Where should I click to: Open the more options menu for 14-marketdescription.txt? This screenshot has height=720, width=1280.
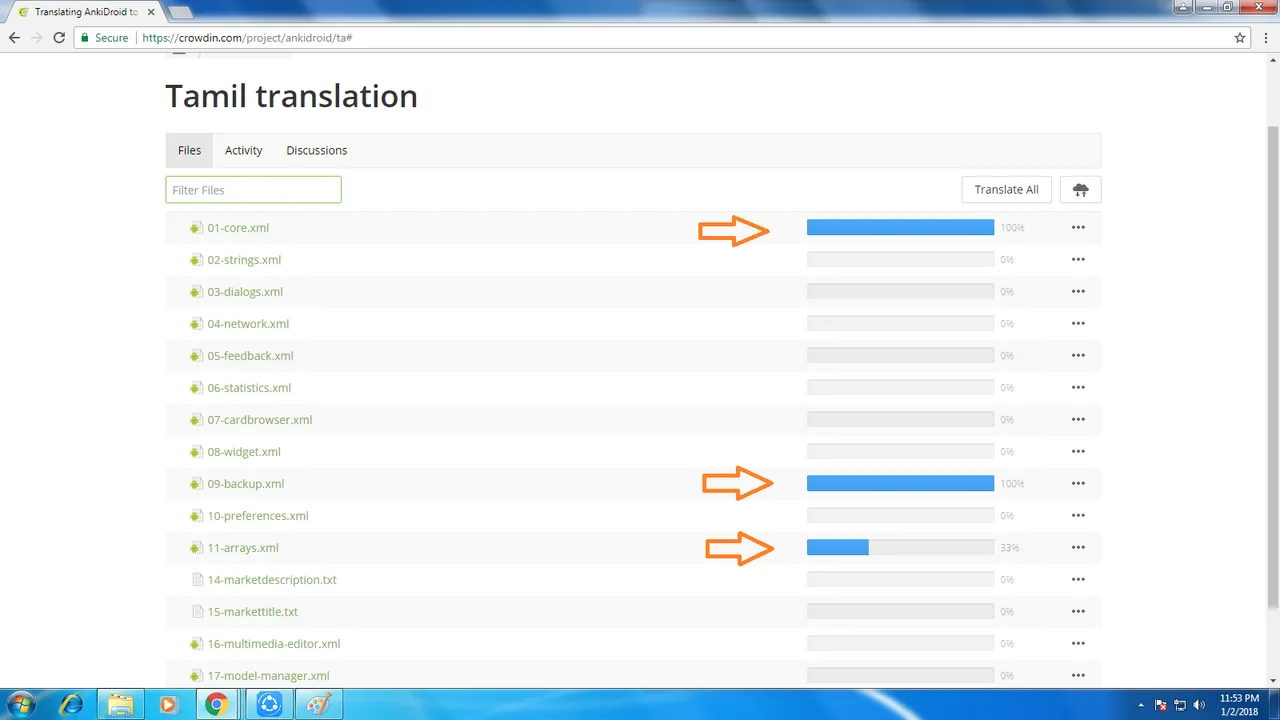click(x=1078, y=580)
